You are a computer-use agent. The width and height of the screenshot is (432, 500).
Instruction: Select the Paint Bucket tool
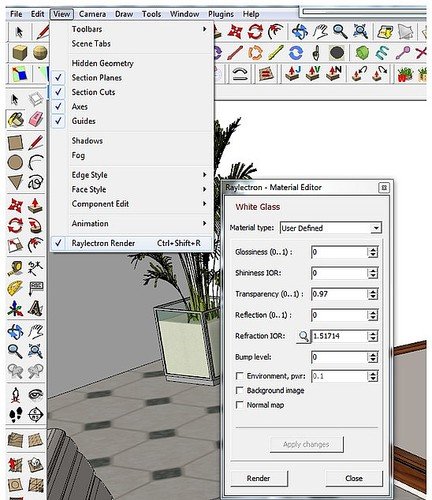pos(15,119)
